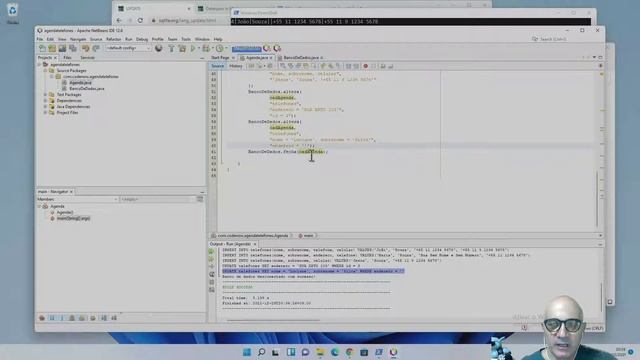Click the Build Project hammer icon
This screenshot has height=360, width=640.
tap(171, 49)
